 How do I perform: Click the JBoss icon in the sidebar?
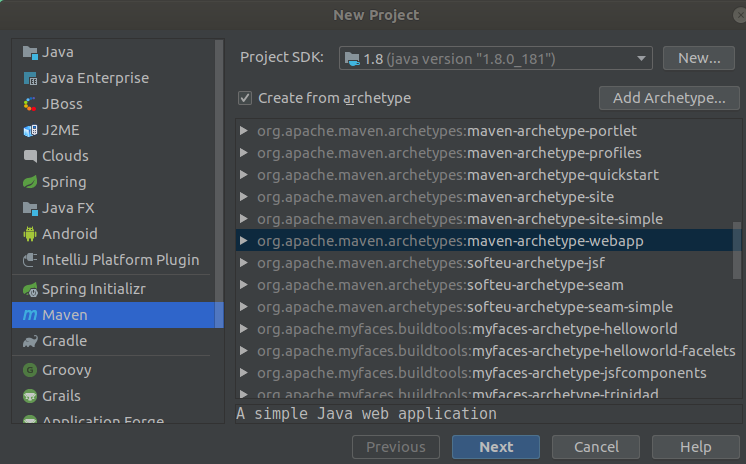30,104
